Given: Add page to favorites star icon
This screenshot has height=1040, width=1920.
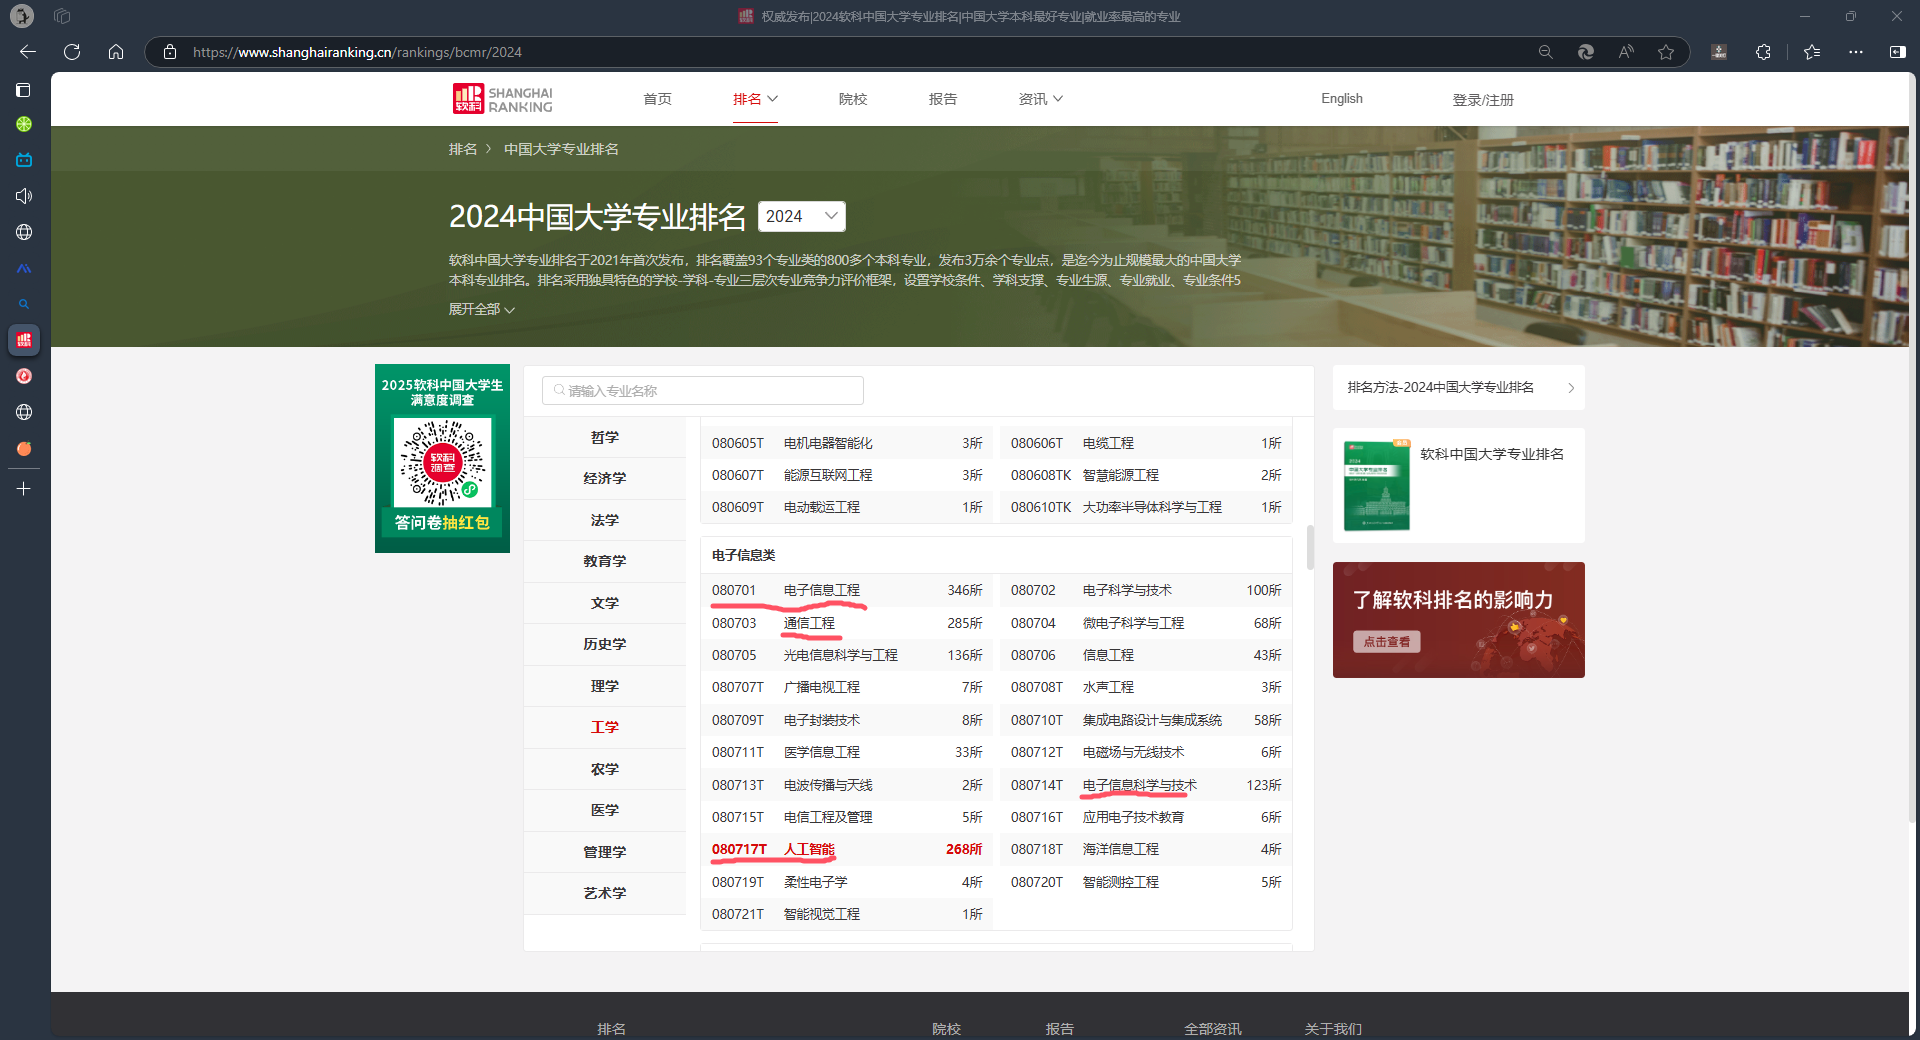Looking at the screenshot, I should 1666,52.
